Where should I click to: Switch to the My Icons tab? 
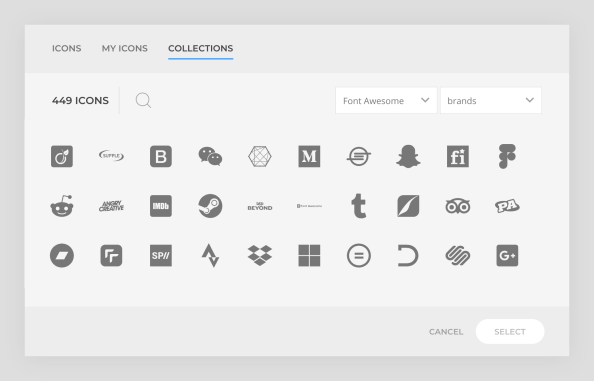point(125,48)
